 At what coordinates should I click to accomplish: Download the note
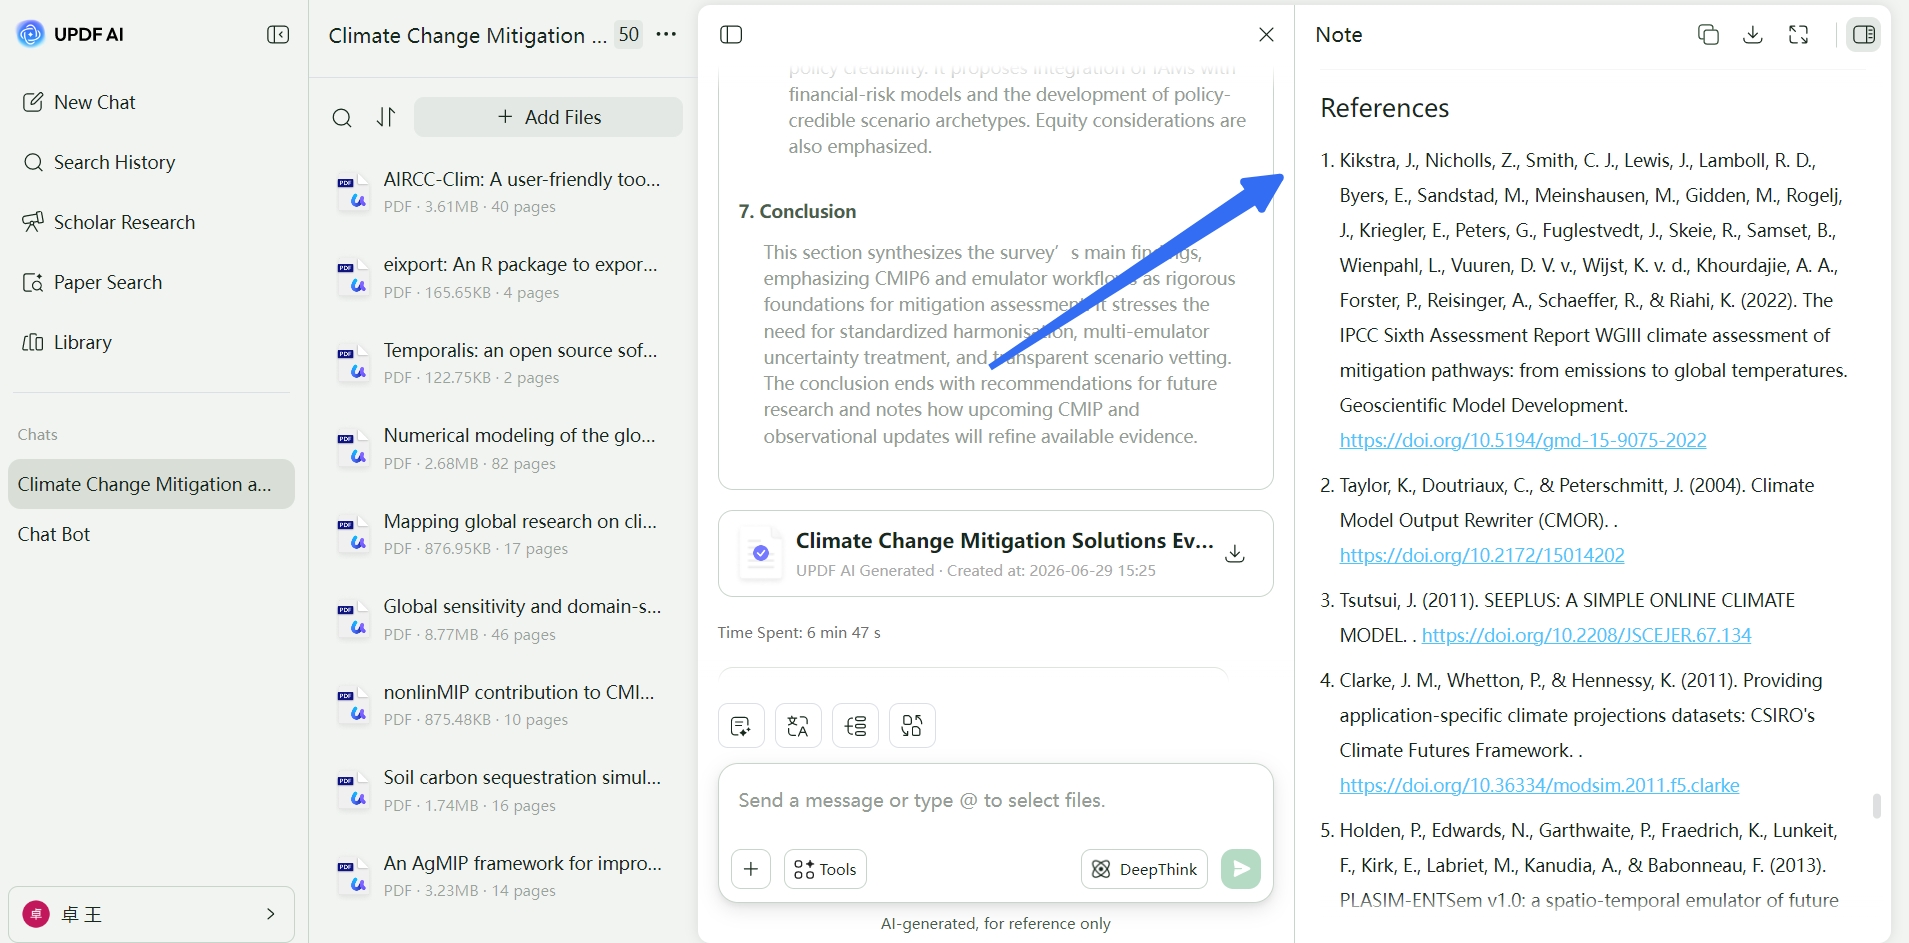point(1753,35)
